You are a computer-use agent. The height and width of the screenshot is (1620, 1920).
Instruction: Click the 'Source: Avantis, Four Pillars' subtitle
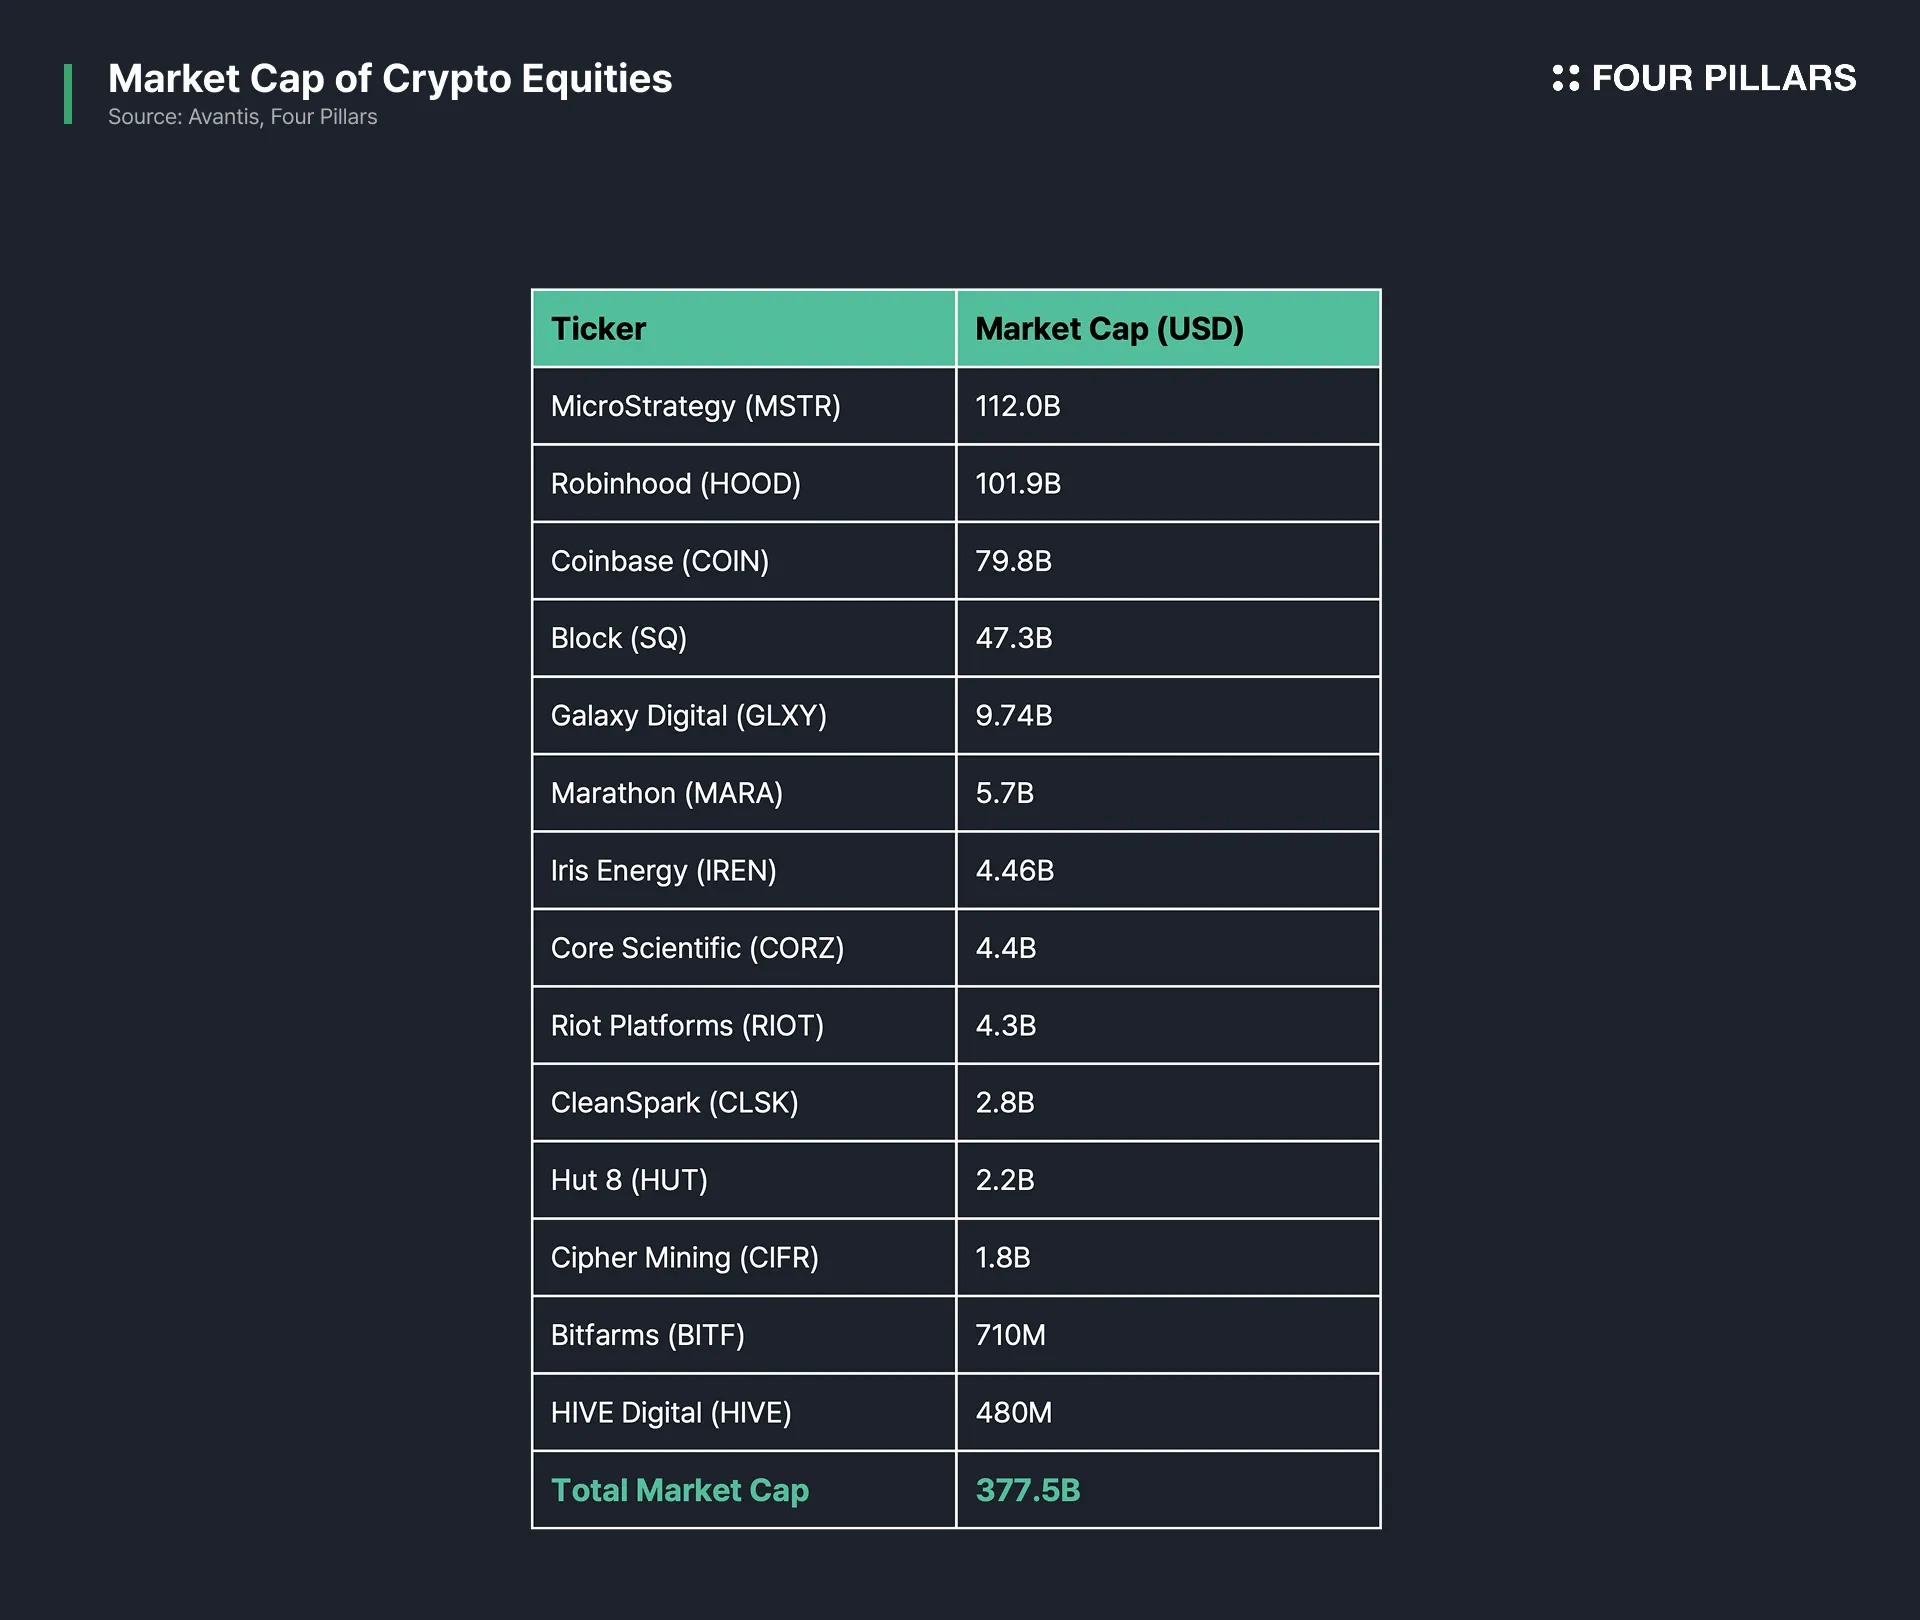pyautogui.click(x=243, y=117)
